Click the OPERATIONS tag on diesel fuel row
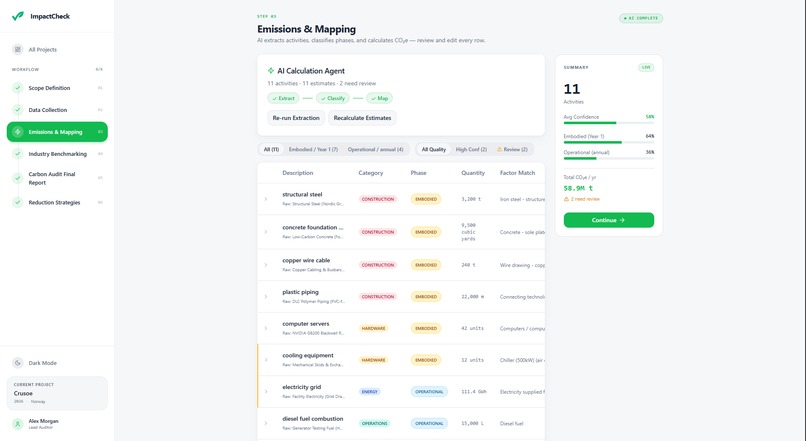The image size is (806, 441). (374, 424)
